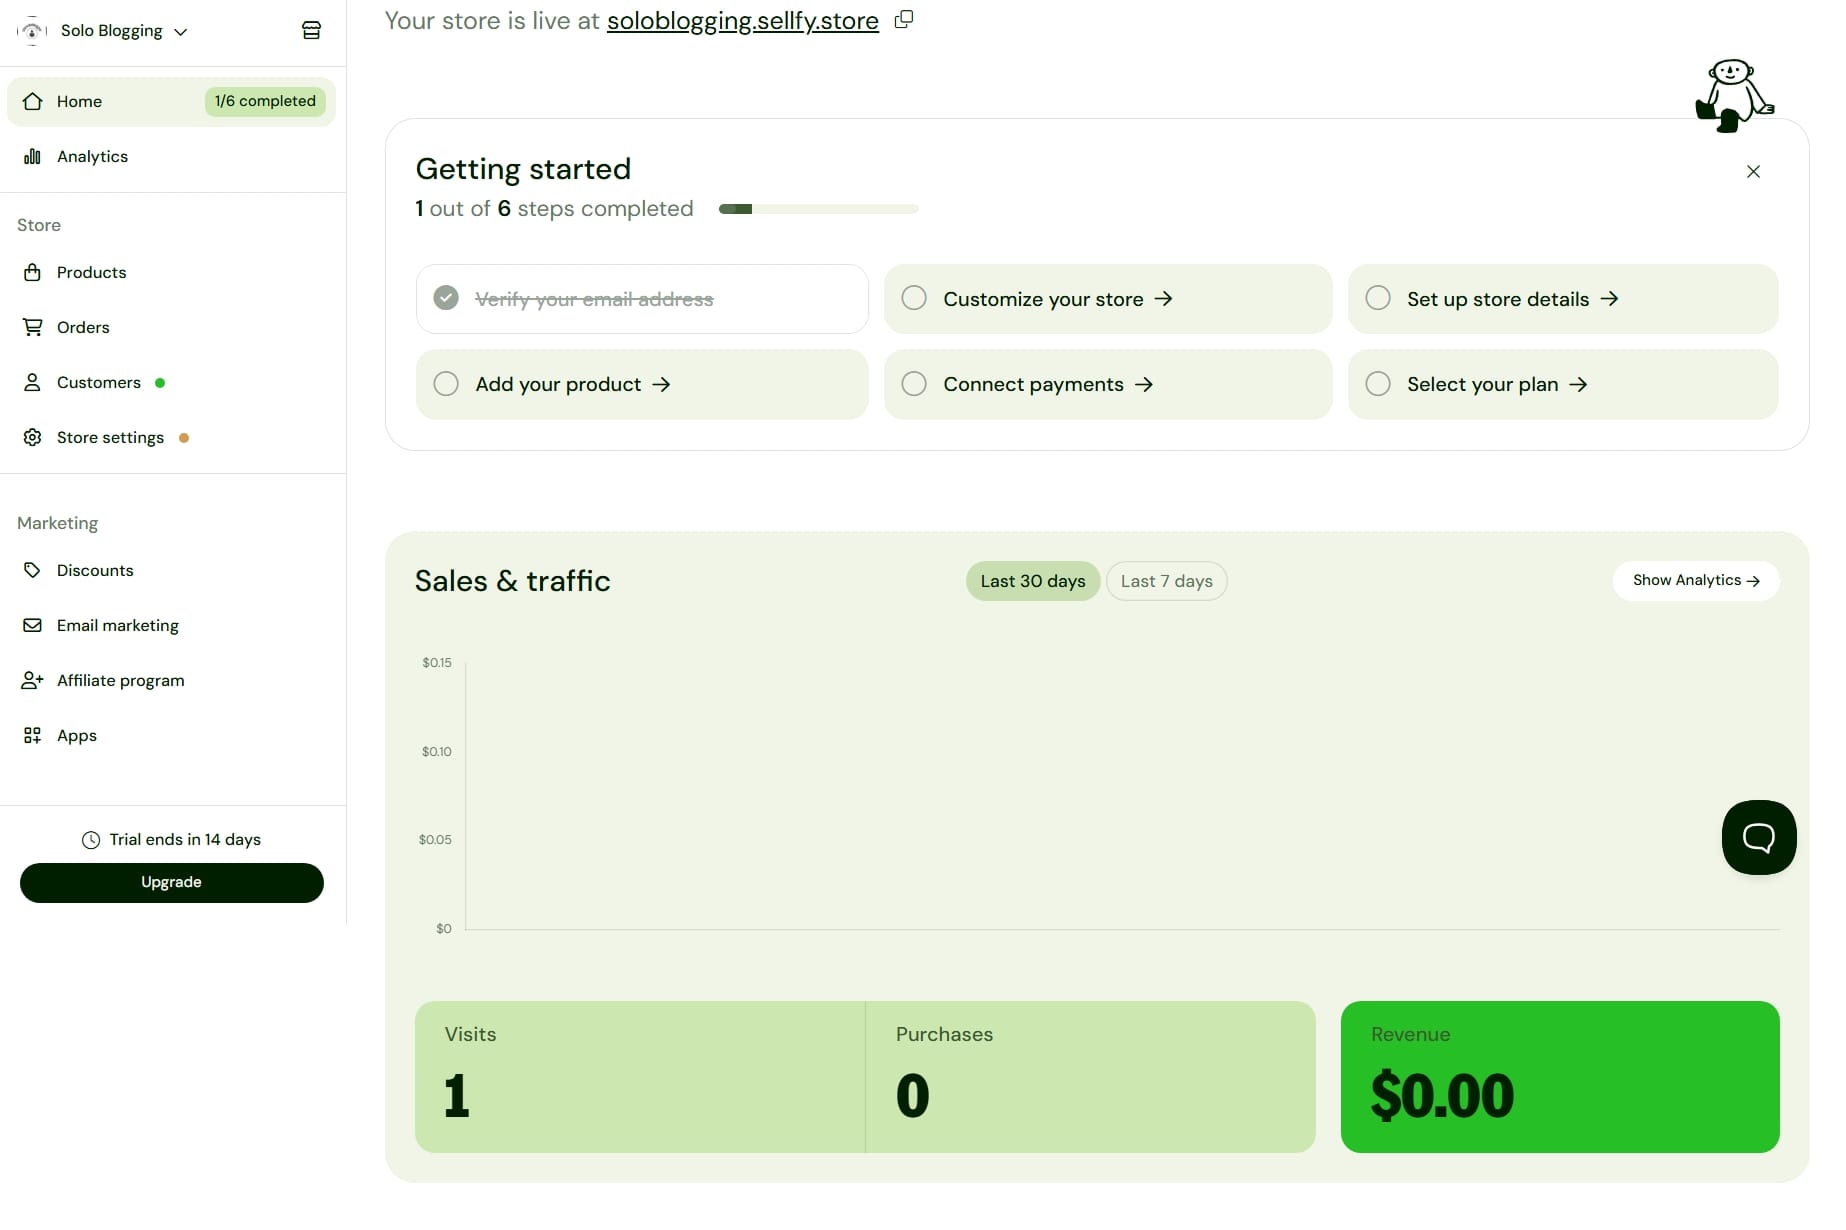Screen dimensions: 1846x1230
Task: Open Discounts via the tag icon
Action: pos(32,570)
